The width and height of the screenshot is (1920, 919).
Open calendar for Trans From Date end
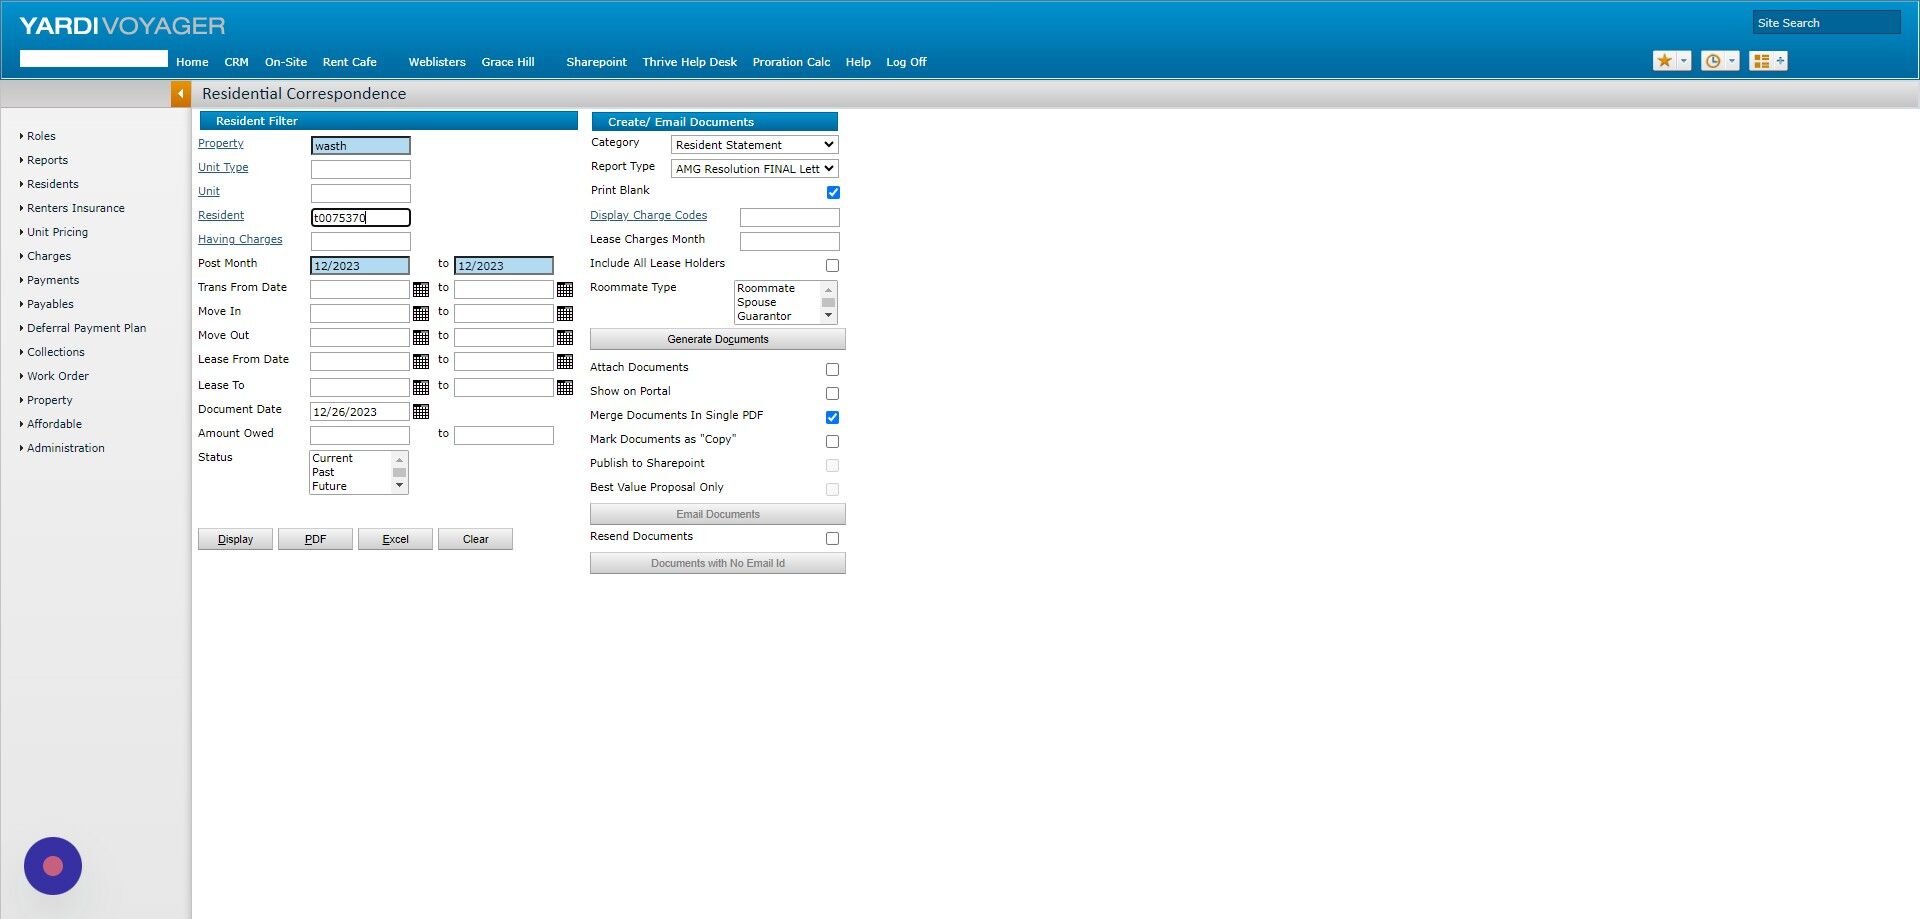click(x=565, y=289)
